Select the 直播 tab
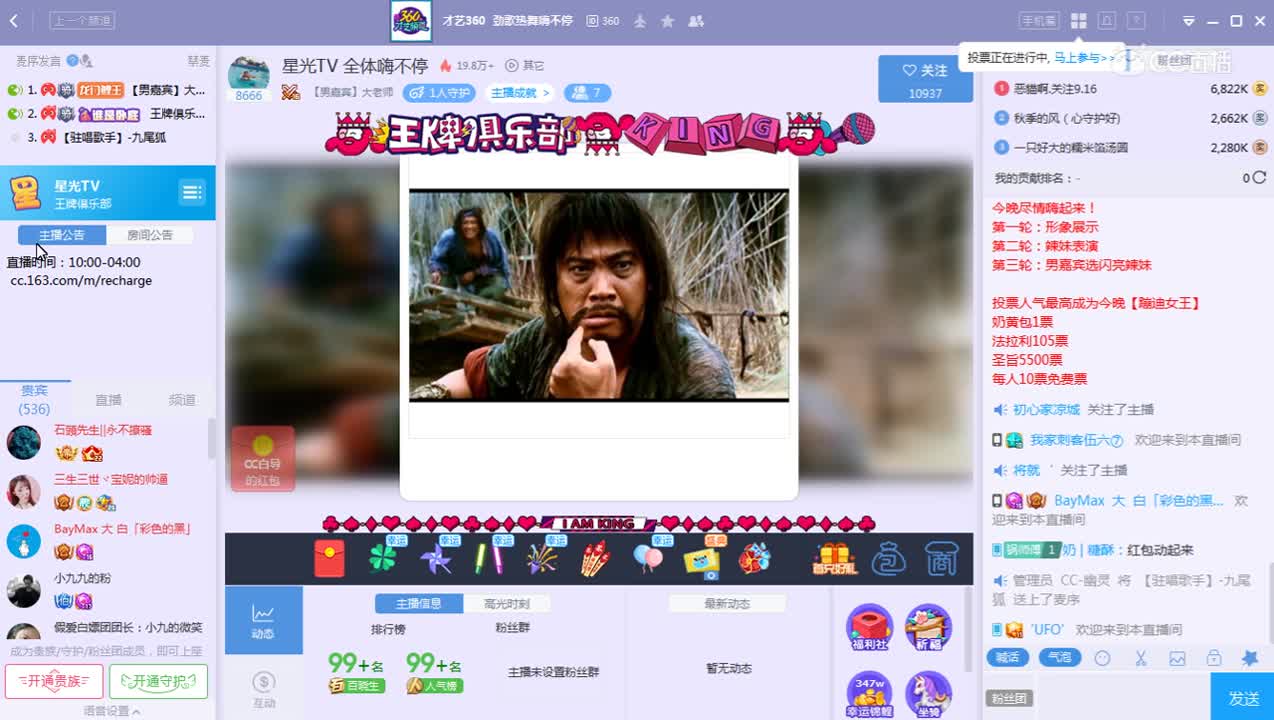Image resolution: width=1274 pixels, height=720 pixels. coord(108,400)
